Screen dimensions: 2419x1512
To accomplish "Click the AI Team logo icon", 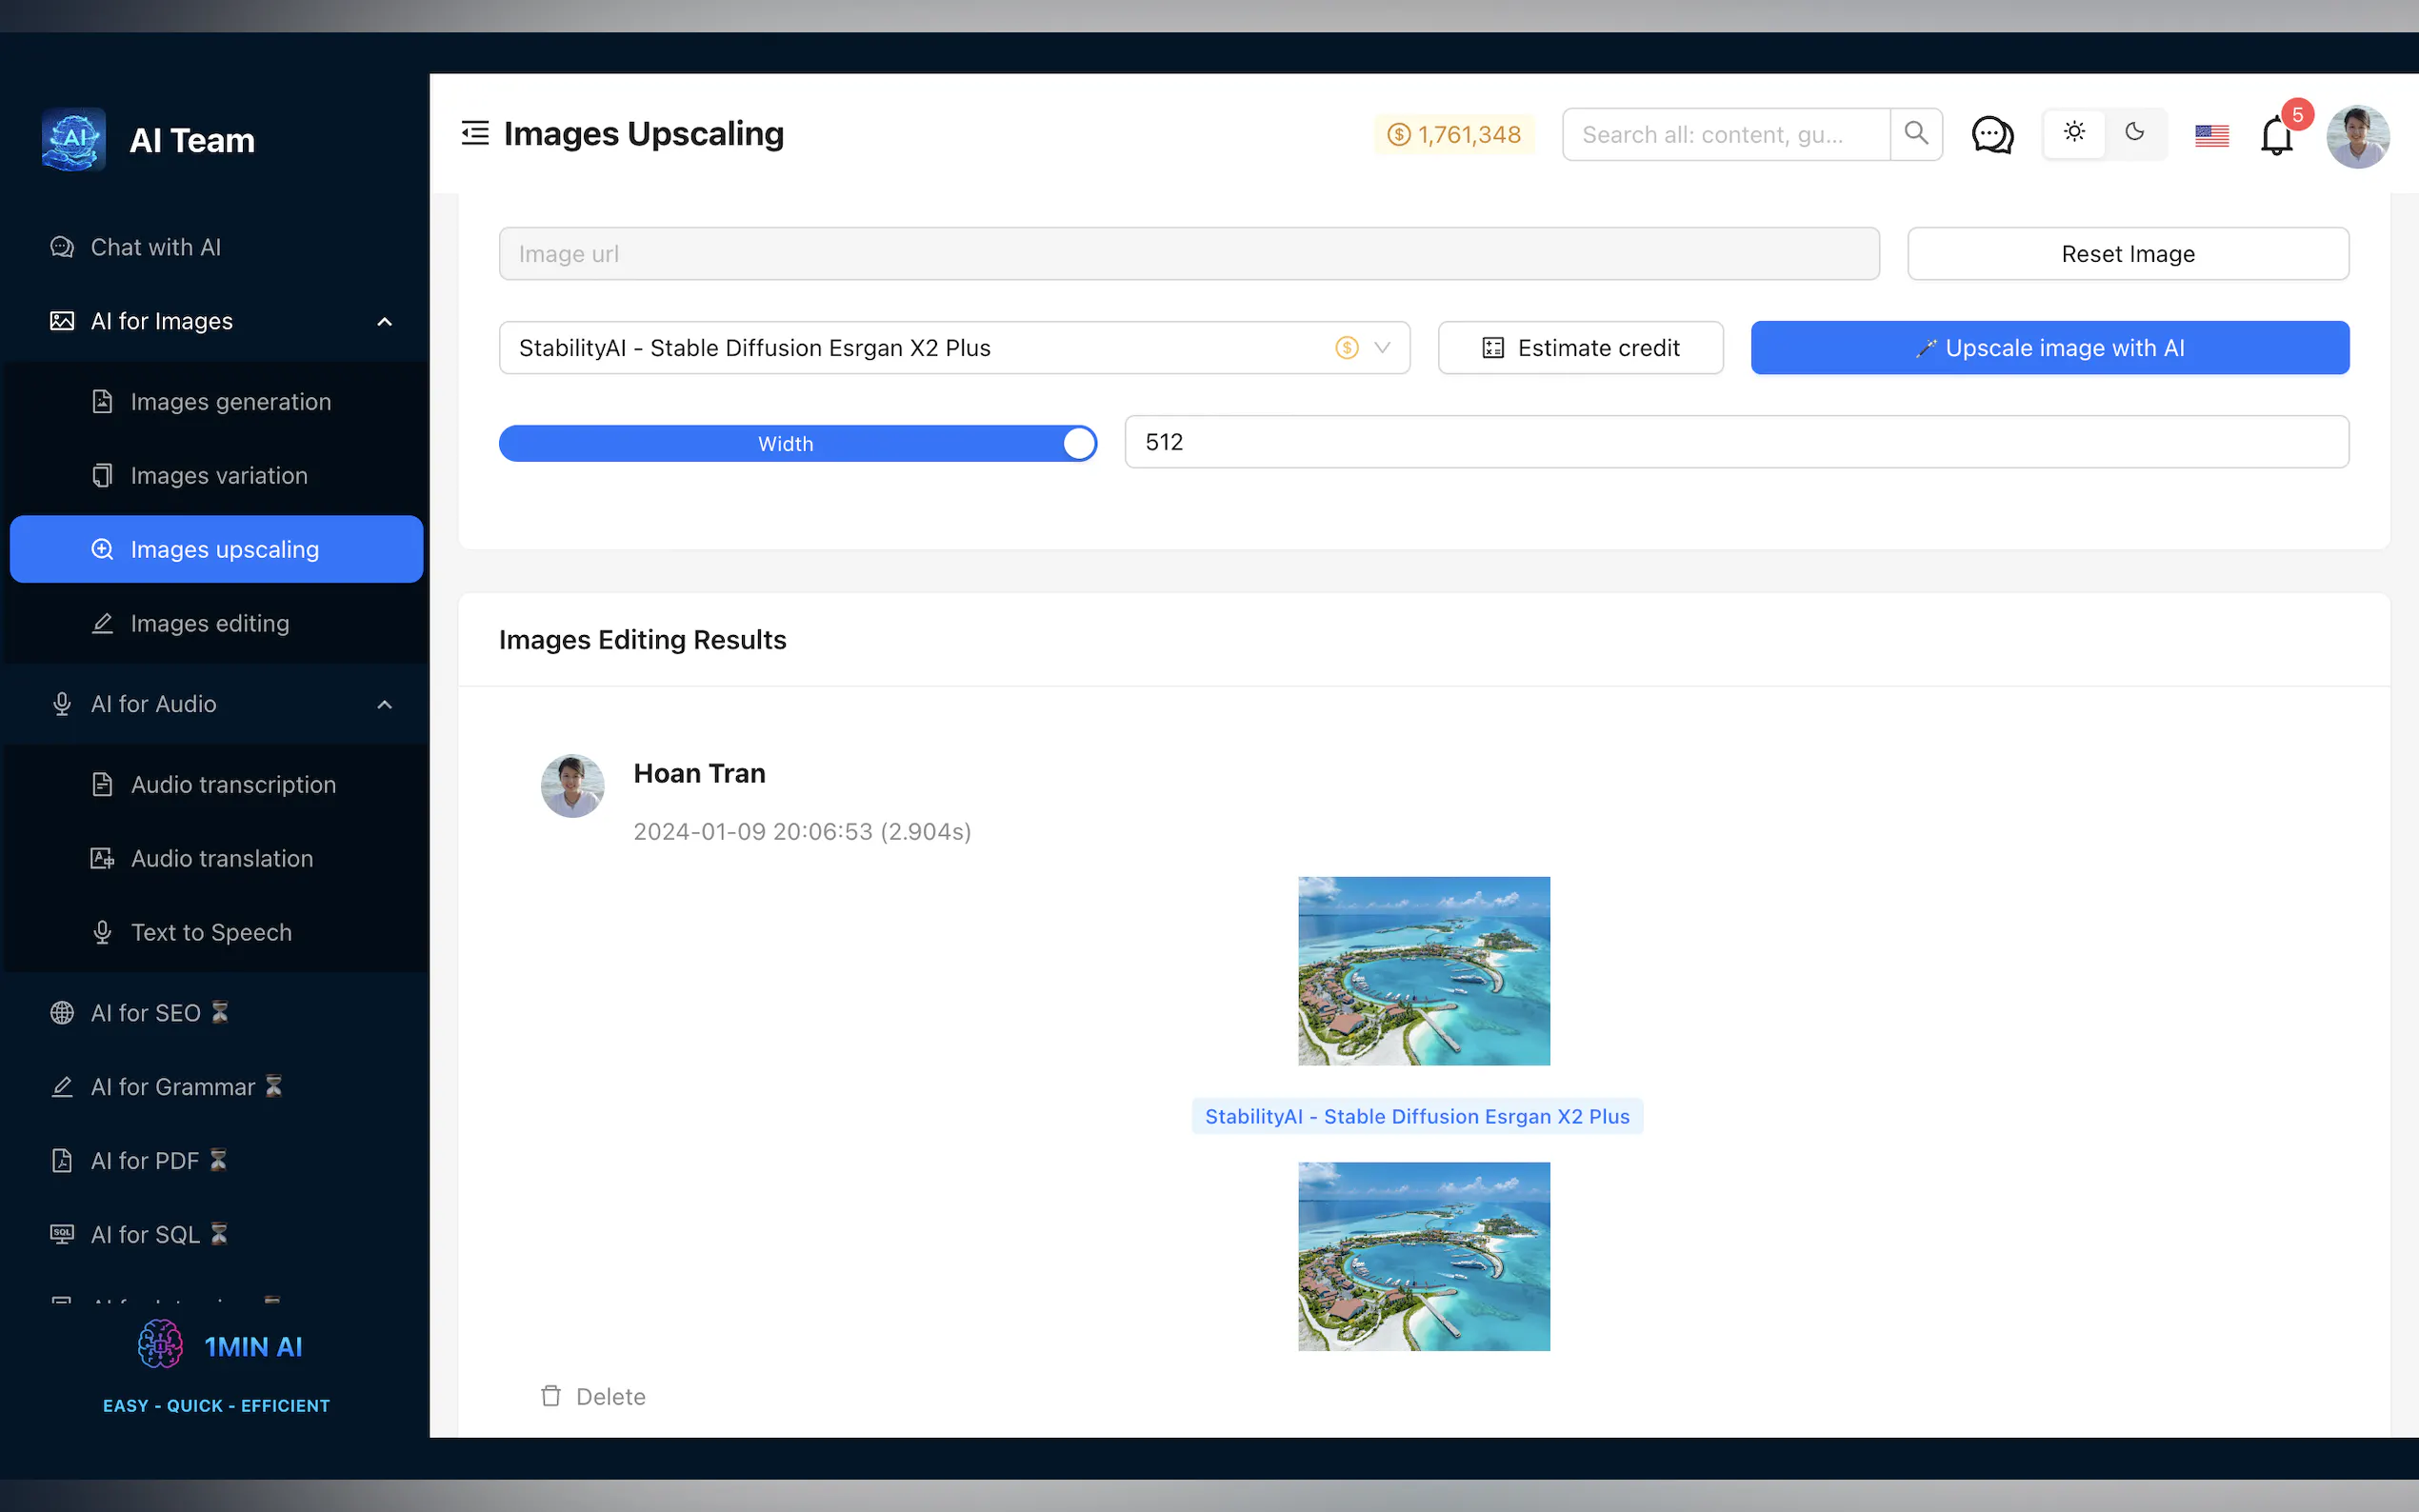I will tap(74, 139).
